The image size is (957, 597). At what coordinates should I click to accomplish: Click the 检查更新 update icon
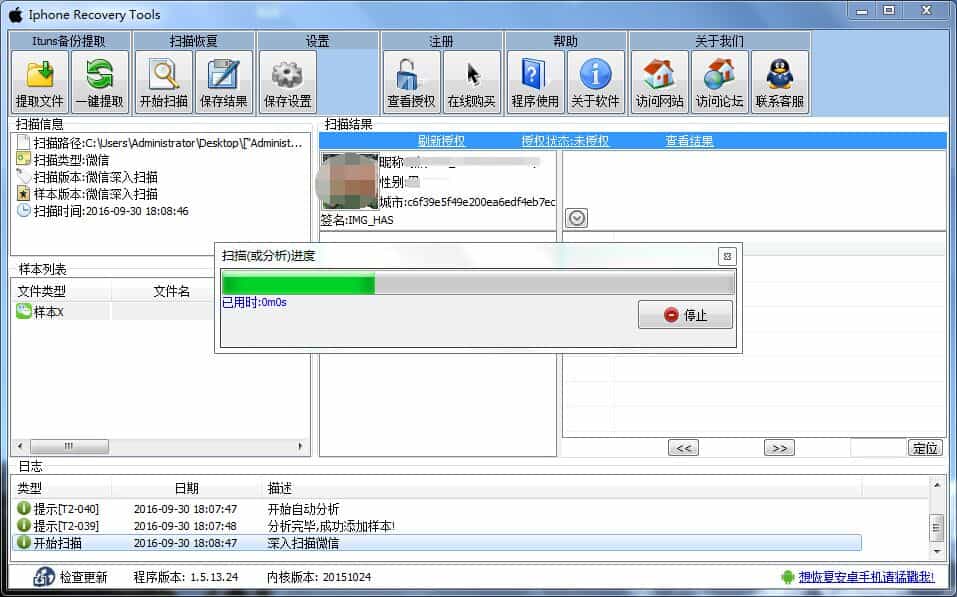43,576
